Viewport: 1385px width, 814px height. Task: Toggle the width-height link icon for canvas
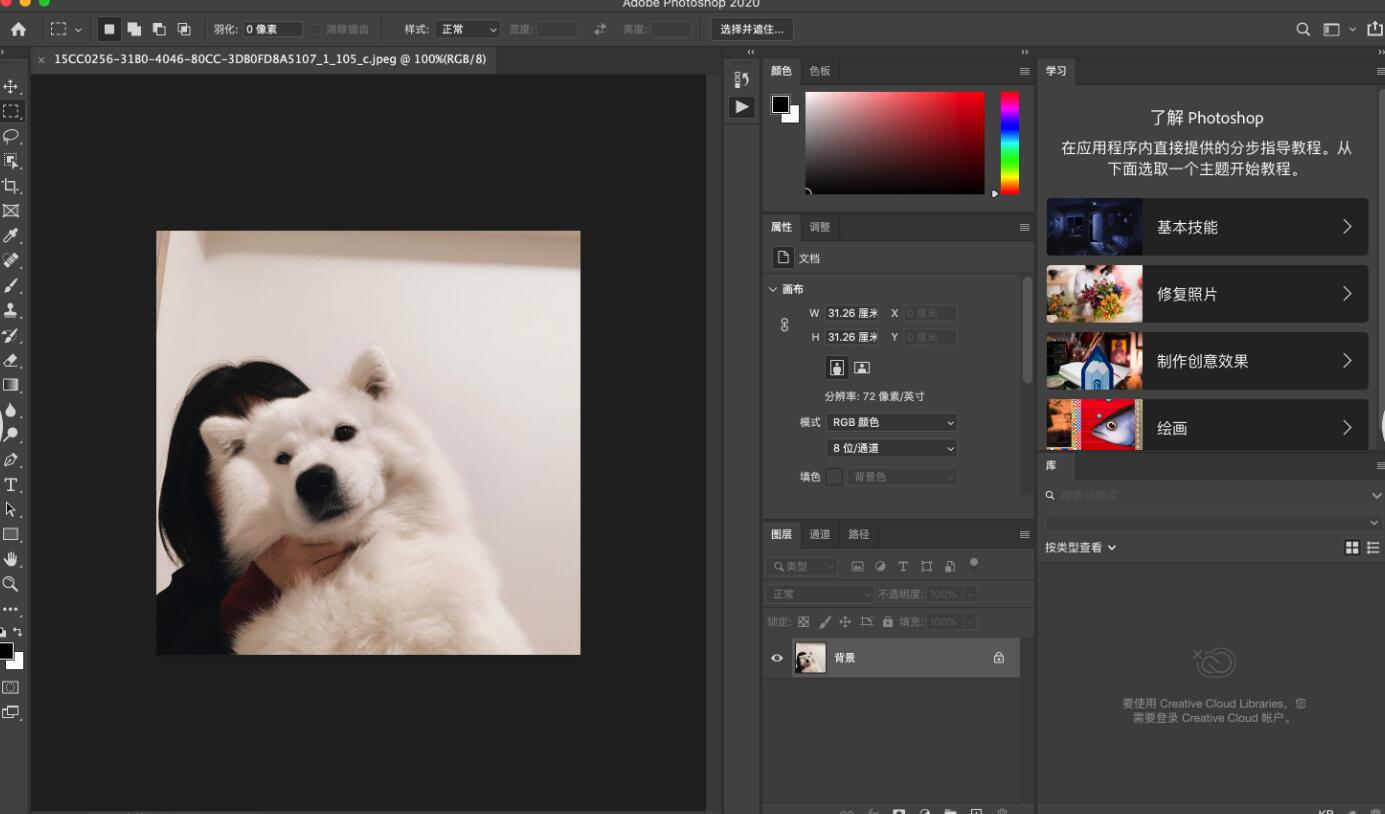(784, 325)
